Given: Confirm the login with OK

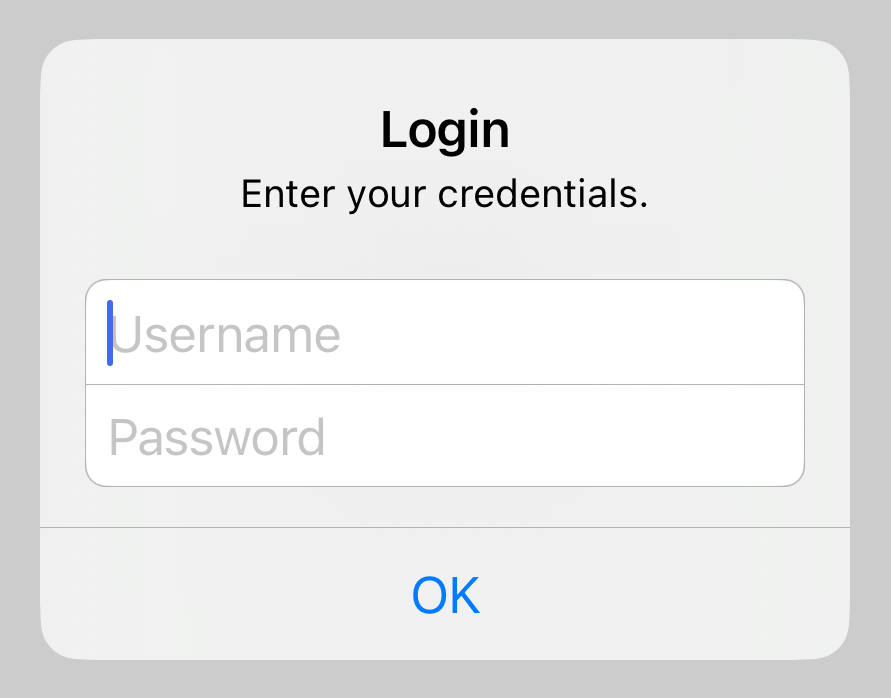Looking at the screenshot, I should click(x=445, y=595).
